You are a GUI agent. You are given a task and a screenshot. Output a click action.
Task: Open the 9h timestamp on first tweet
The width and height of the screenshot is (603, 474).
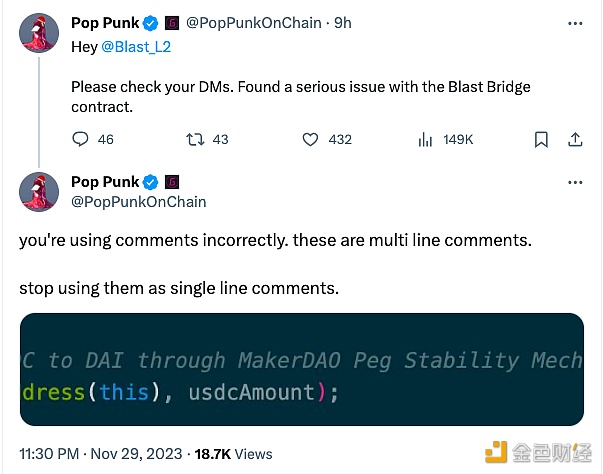pyautogui.click(x=343, y=23)
